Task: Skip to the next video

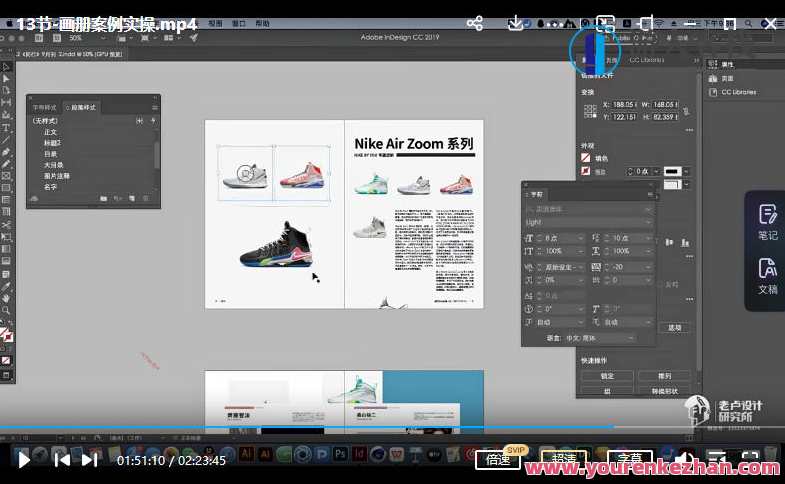Action: click(x=90, y=460)
